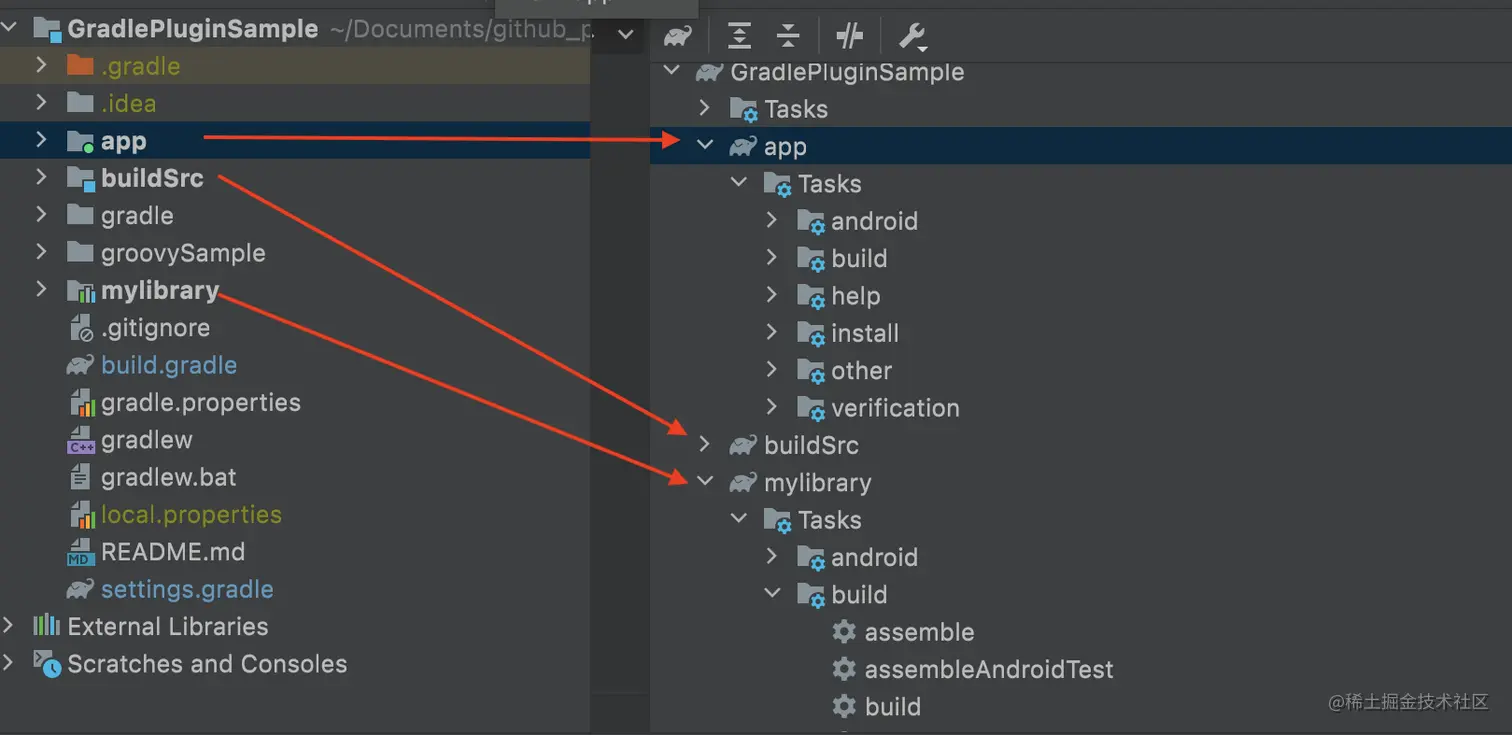
Task: Open the Gradle Settings wrench icon
Action: pos(910,36)
